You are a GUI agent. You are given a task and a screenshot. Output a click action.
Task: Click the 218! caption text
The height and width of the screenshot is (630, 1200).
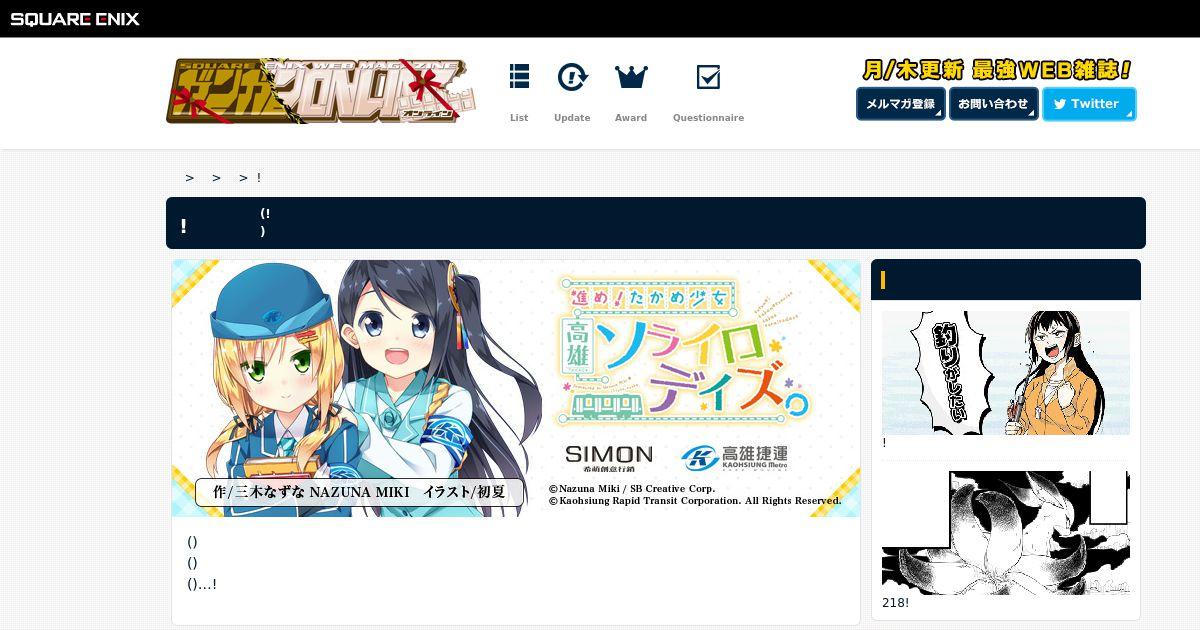click(x=895, y=603)
